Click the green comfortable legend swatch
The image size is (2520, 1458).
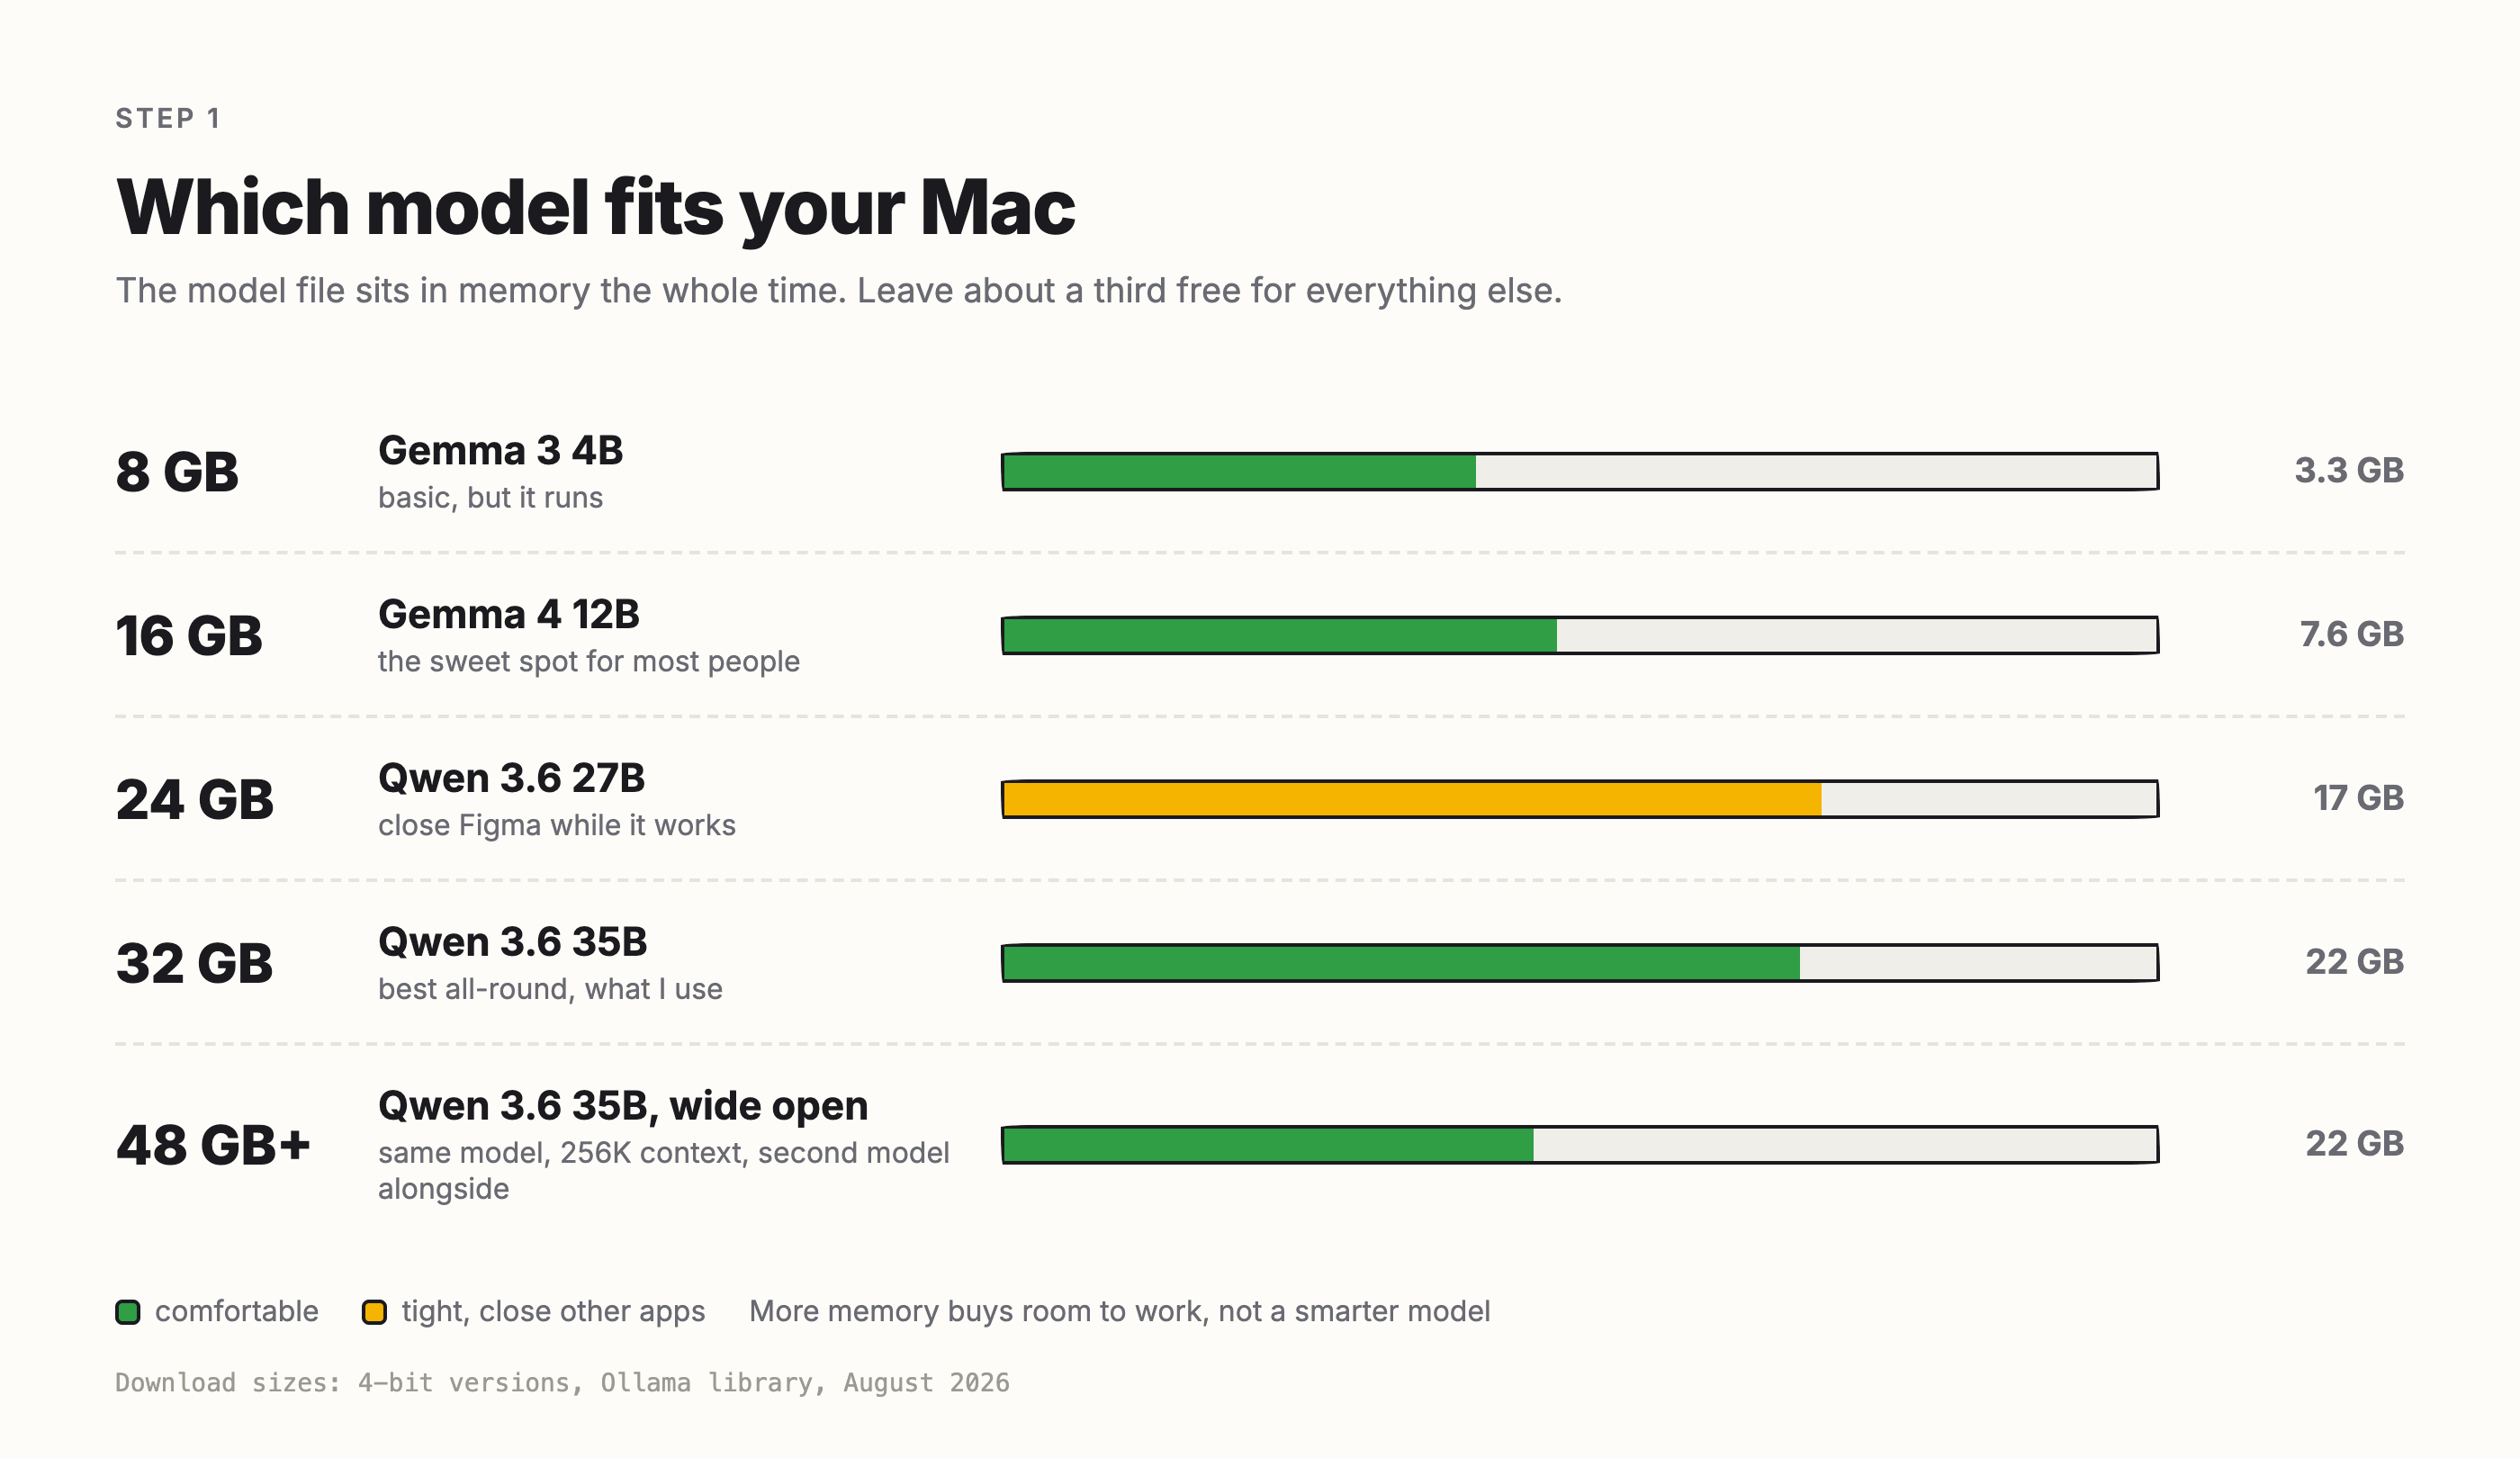click(x=128, y=1312)
